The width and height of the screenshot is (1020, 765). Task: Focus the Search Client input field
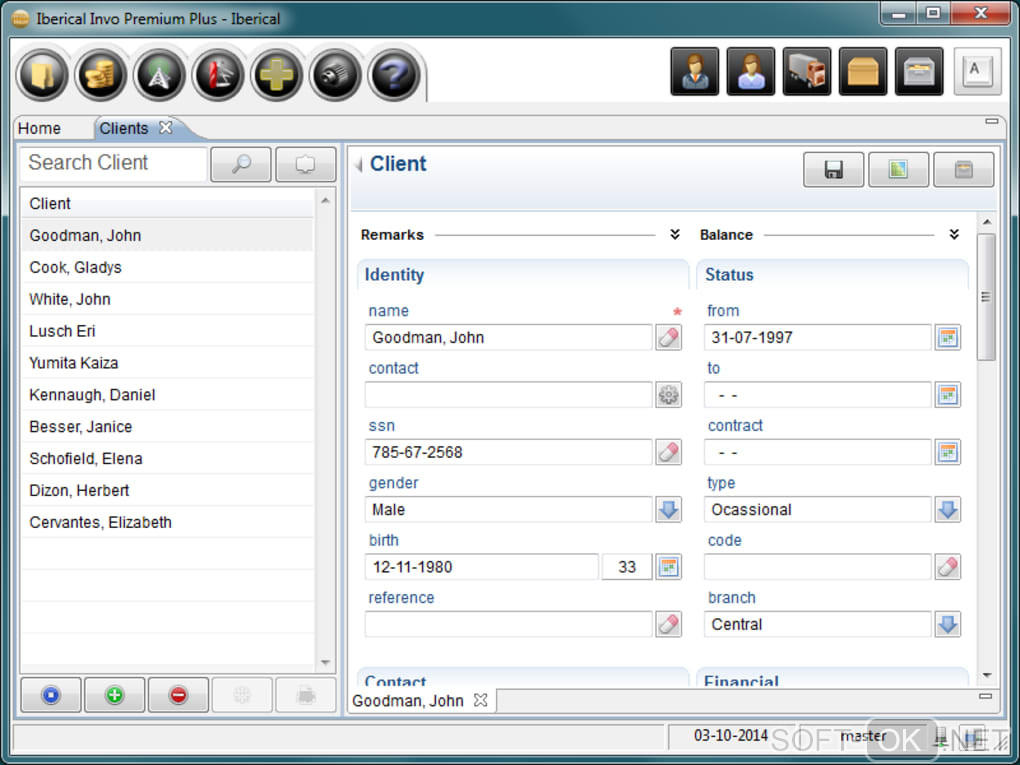point(114,163)
